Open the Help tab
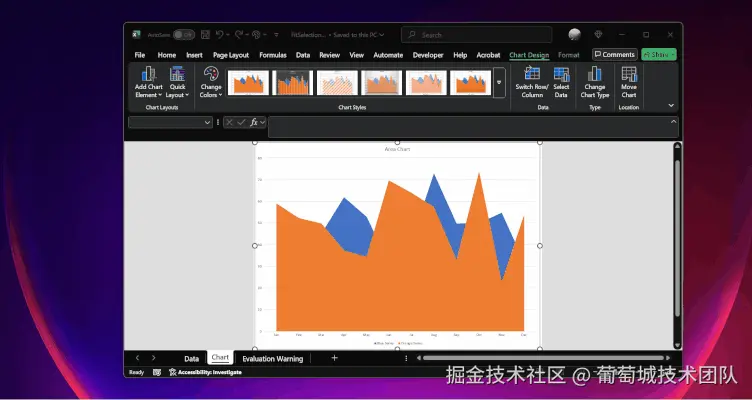Screen dimensions: 752x400 click(460, 55)
